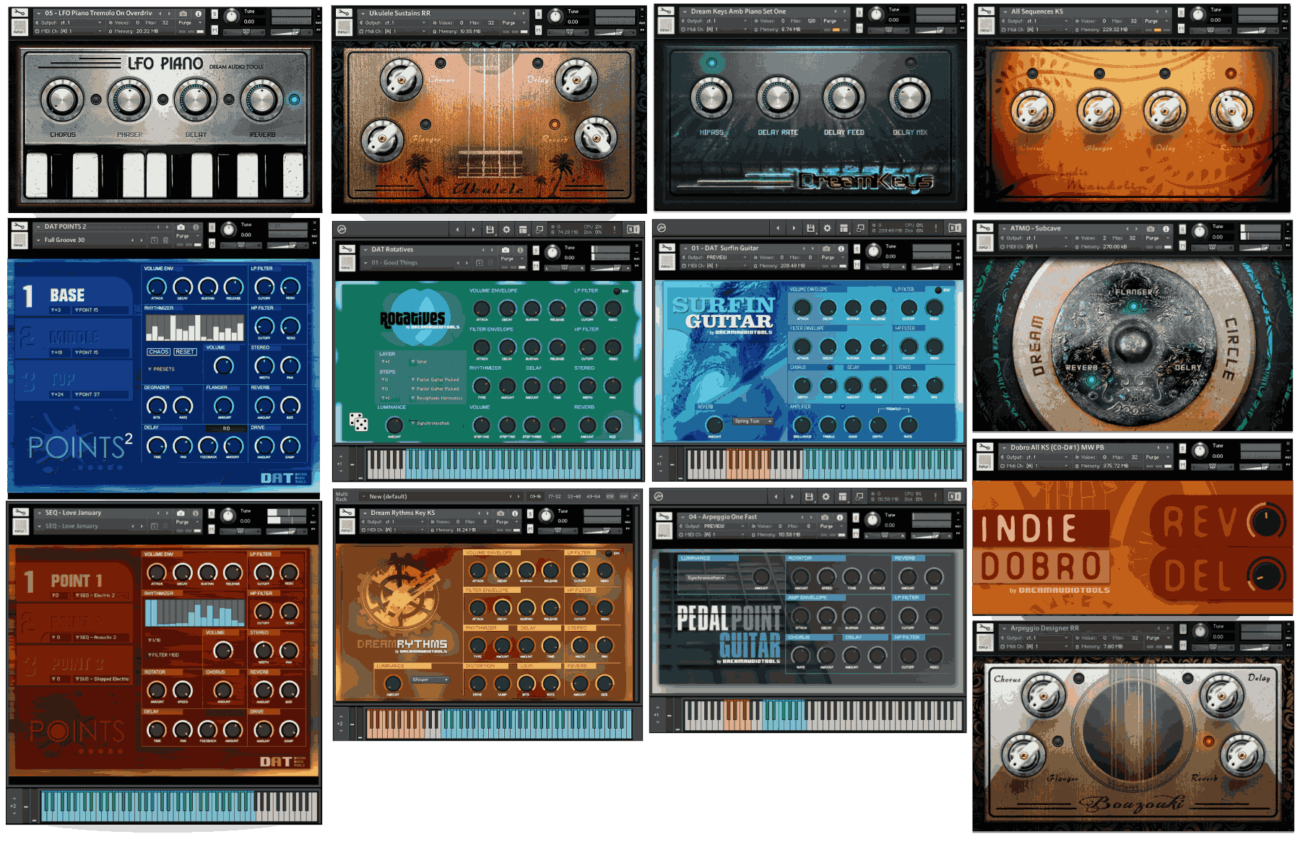The image size is (1300, 842).
Task: Click the Reverb knob on LFO Piano
Action: [x=261, y=99]
